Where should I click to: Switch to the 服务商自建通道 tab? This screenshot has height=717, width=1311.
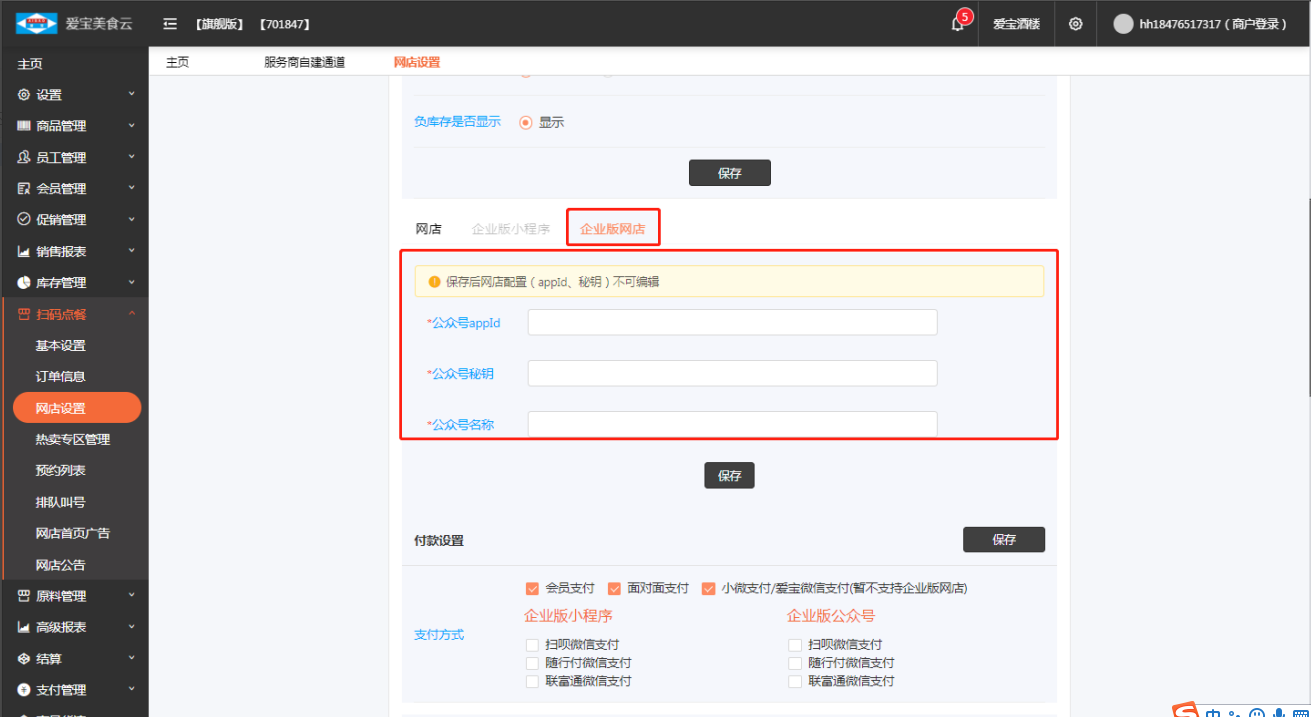(304, 62)
